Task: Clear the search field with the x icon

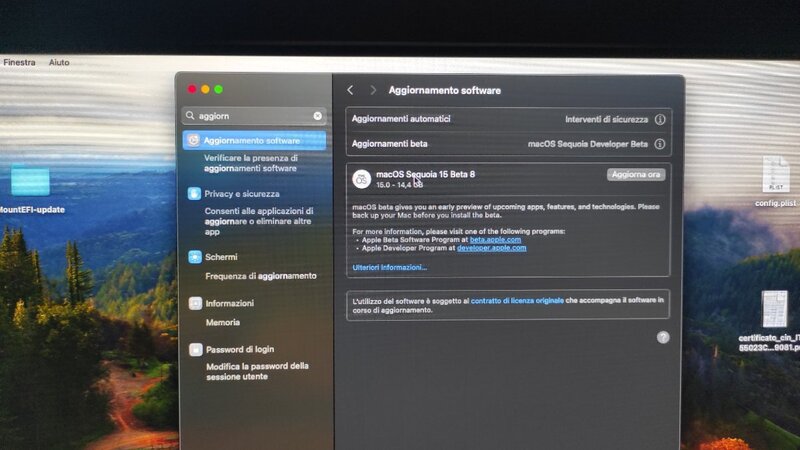Action: [317, 116]
